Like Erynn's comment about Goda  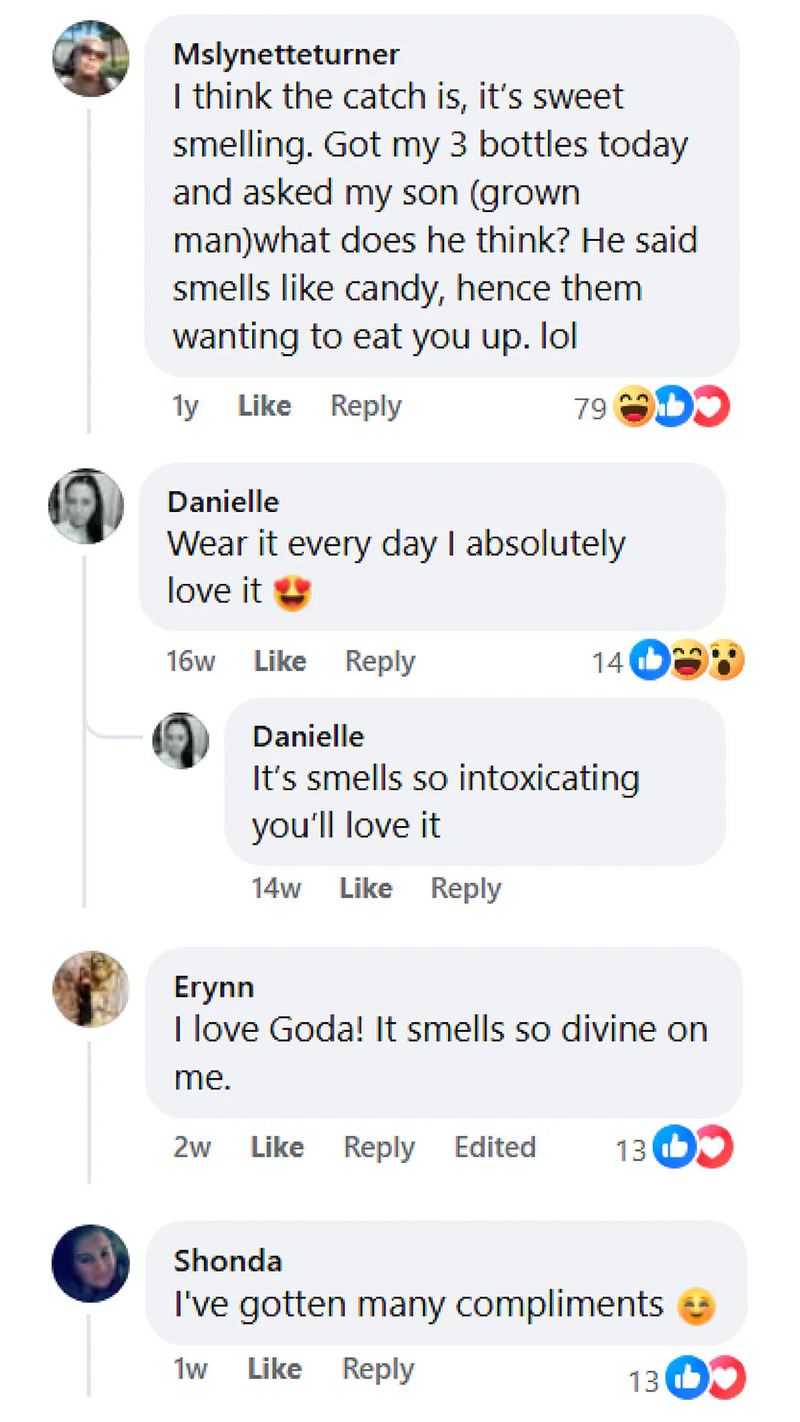click(x=277, y=1147)
